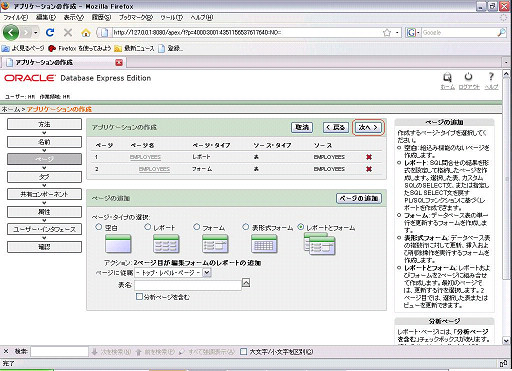Click the tabular form thumbnail image
The width and height of the screenshot is (512, 371).
[264, 244]
